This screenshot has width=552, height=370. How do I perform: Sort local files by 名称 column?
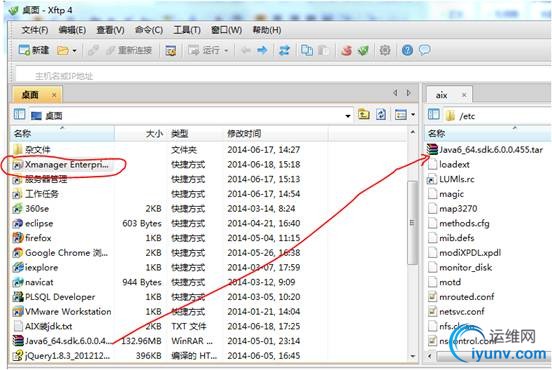[63, 134]
